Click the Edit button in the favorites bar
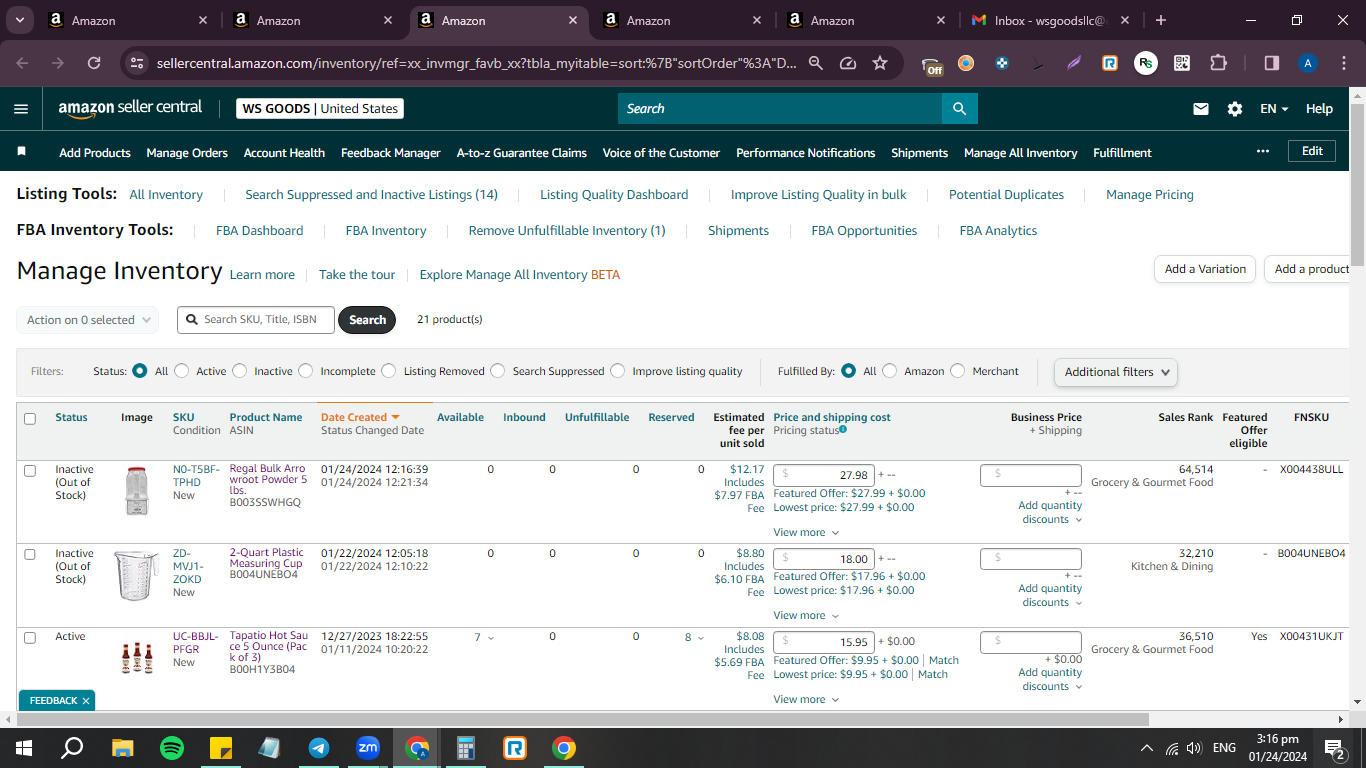Screen dimensions: 1366x768 tap(1312, 151)
